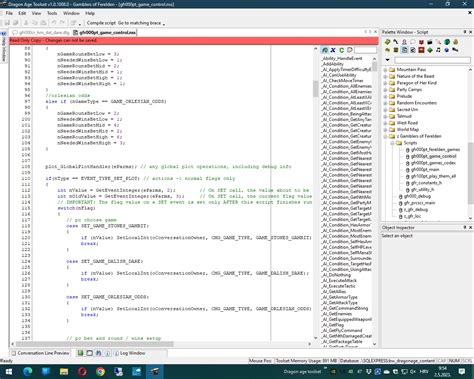Open File Explorer from the taskbar
The image size is (474, 379).
click(x=64, y=371)
